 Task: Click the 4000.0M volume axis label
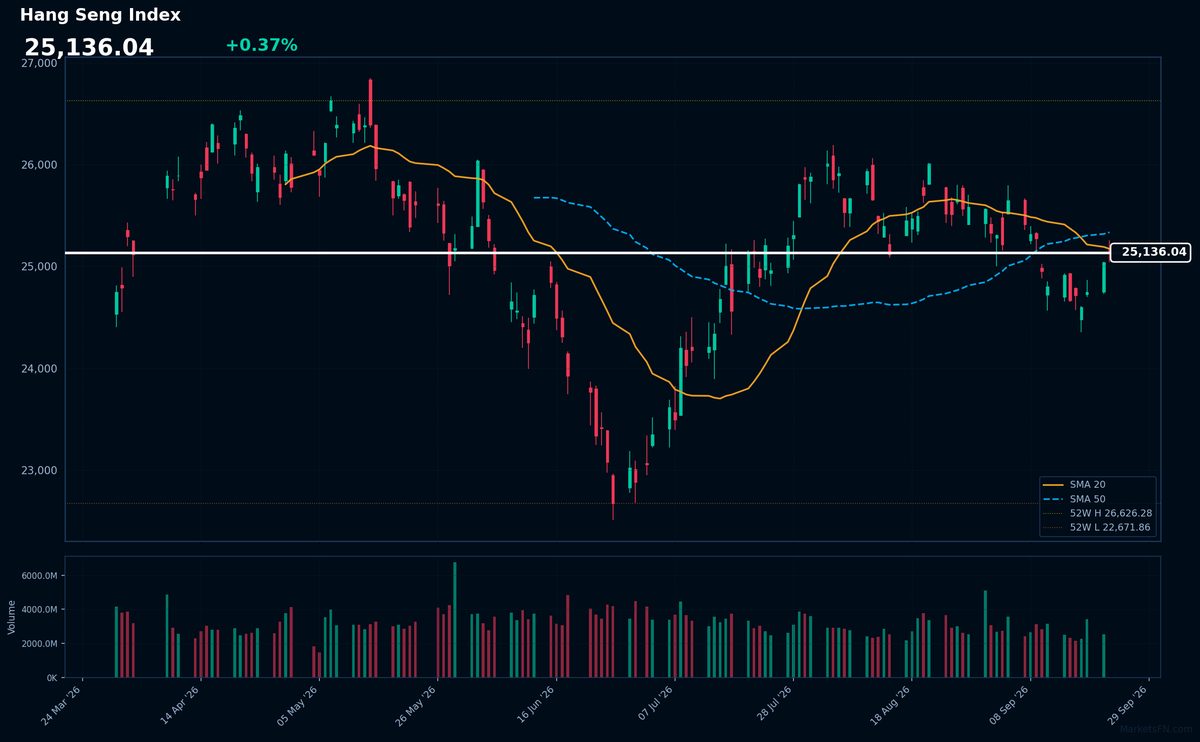pyautogui.click(x=42, y=610)
